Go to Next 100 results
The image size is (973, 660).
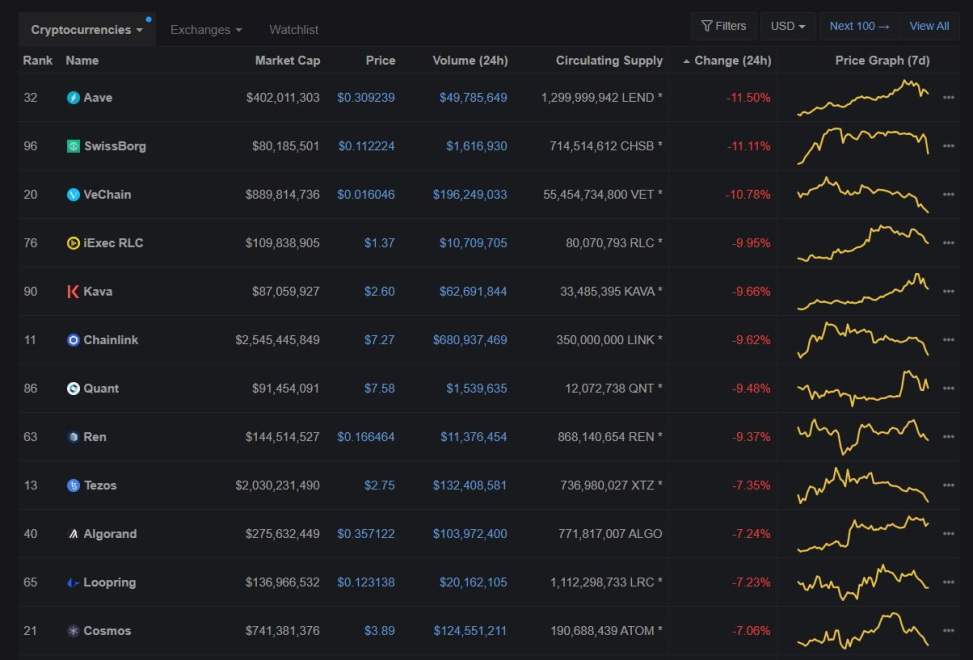tap(859, 26)
